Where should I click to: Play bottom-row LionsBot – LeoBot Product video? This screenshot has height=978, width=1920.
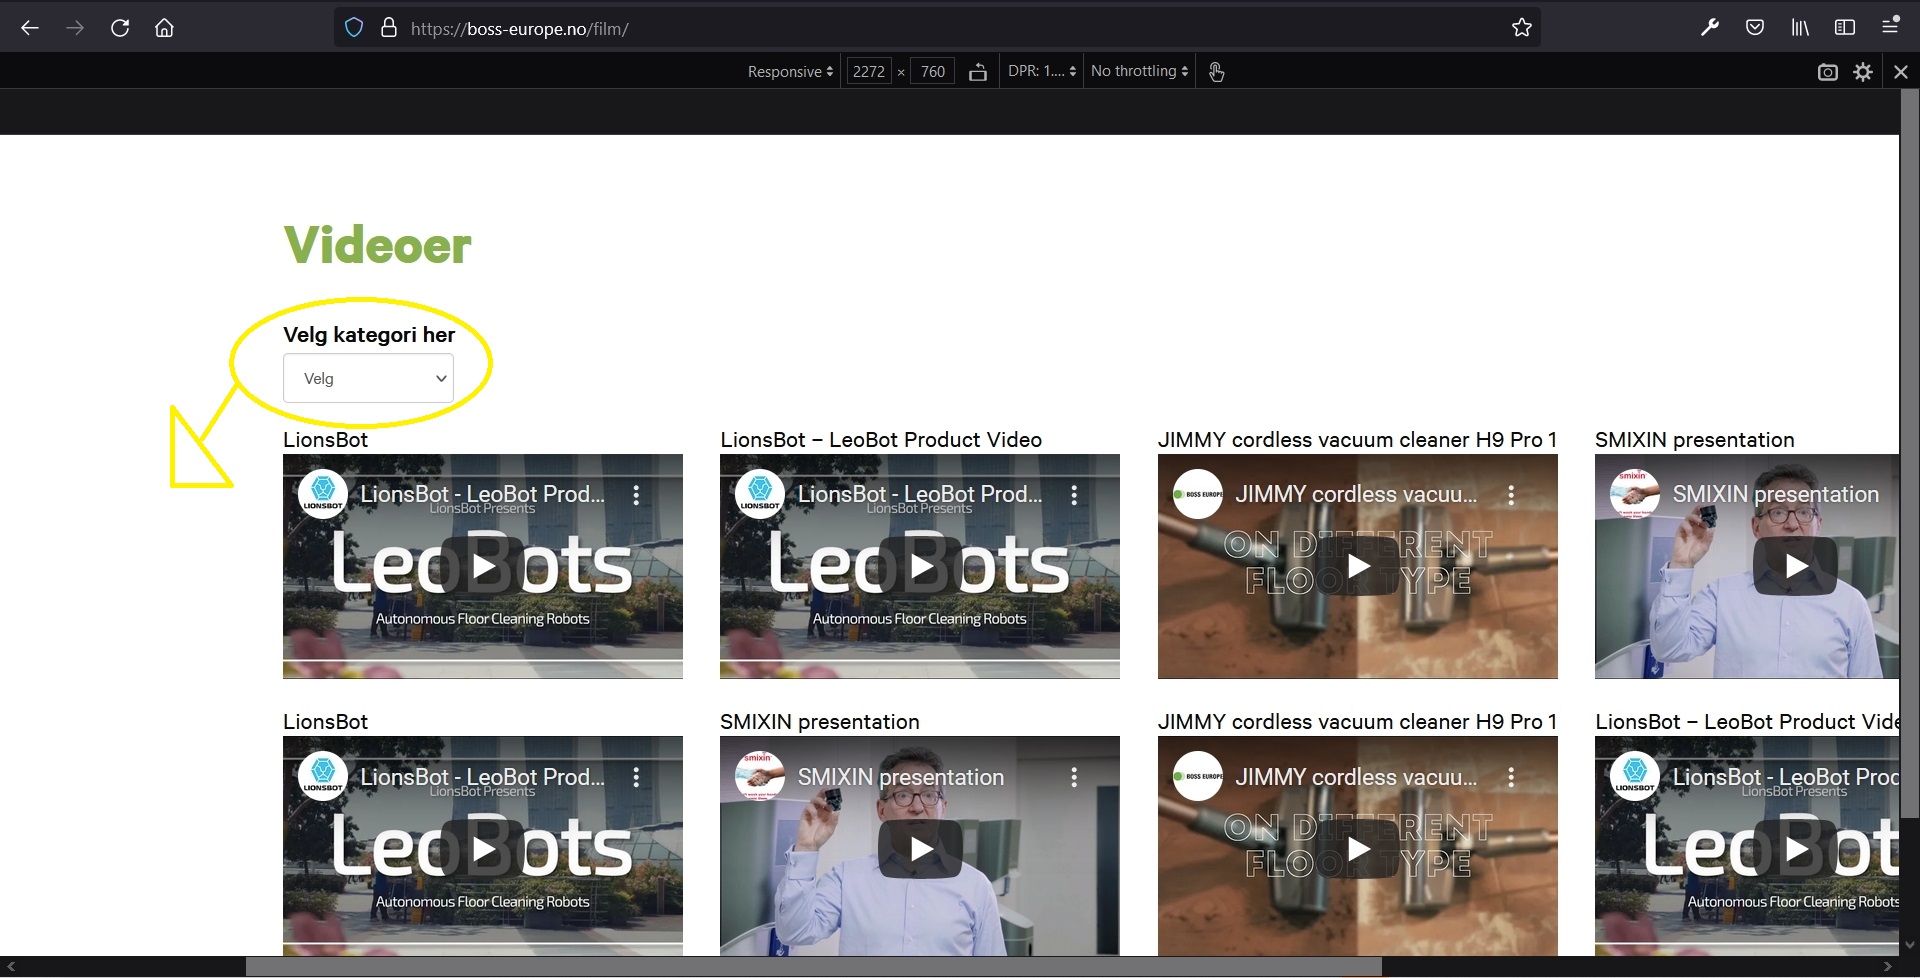click(x=1795, y=849)
